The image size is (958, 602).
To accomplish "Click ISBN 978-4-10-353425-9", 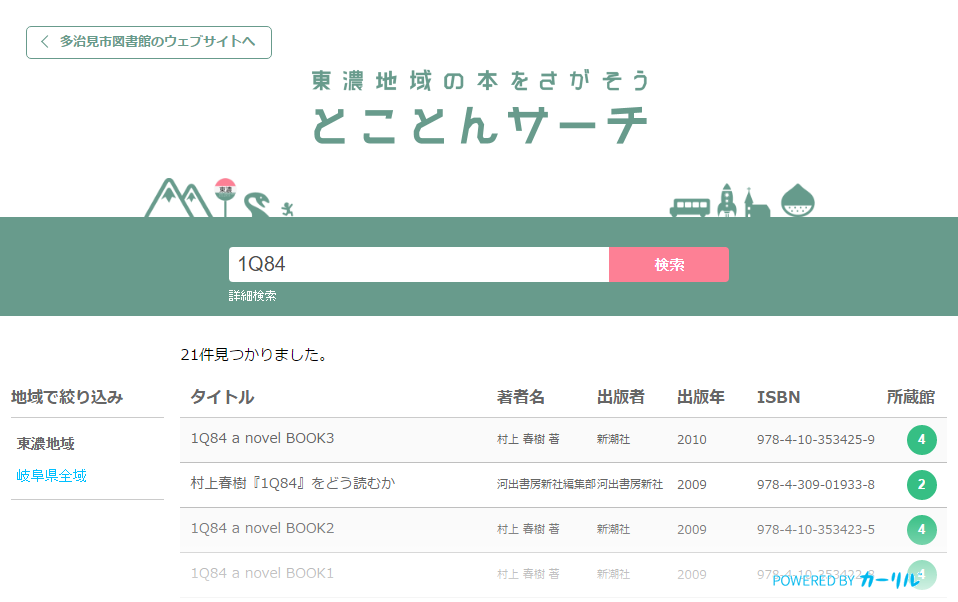I will (816, 439).
